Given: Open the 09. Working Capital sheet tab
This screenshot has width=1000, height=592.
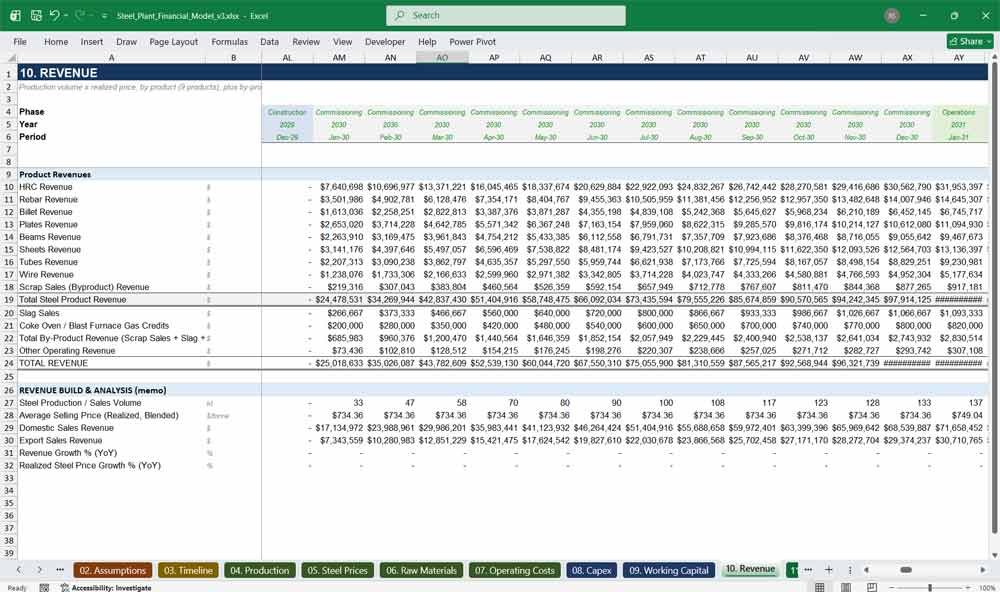Looking at the screenshot, I should click(669, 570).
